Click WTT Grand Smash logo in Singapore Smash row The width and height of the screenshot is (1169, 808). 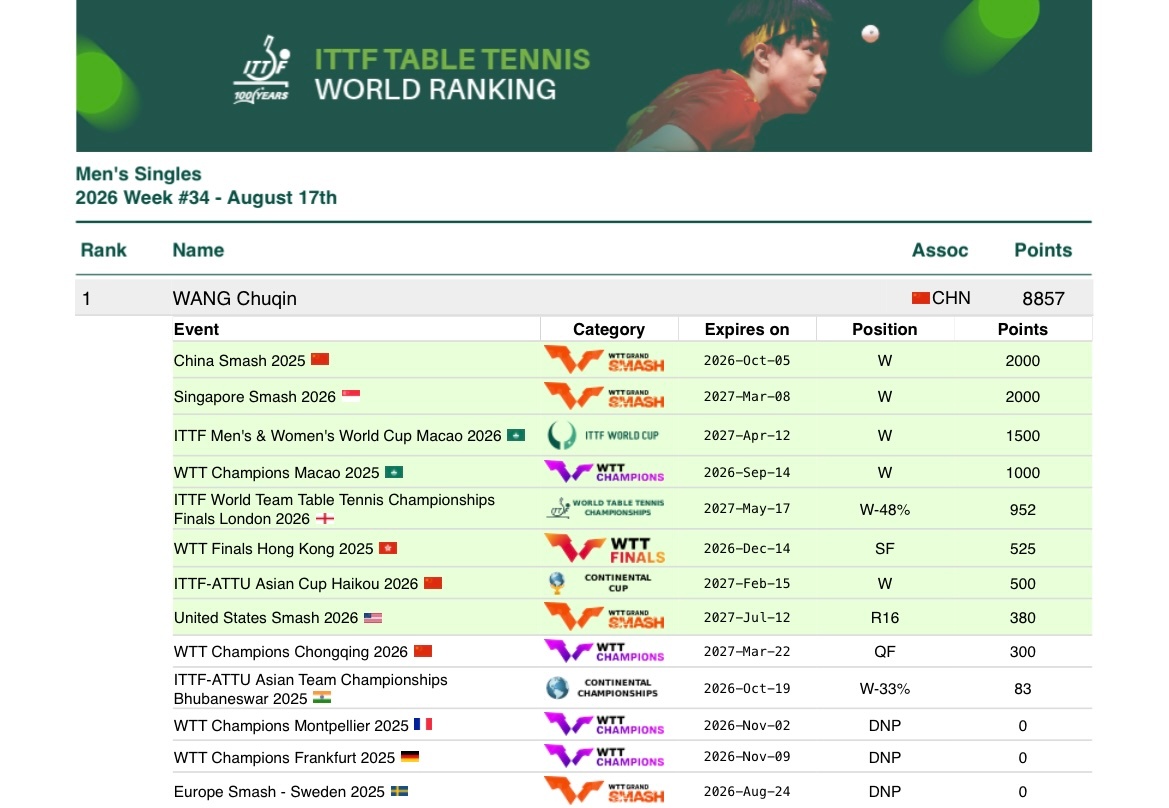click(x=604, y=396)
